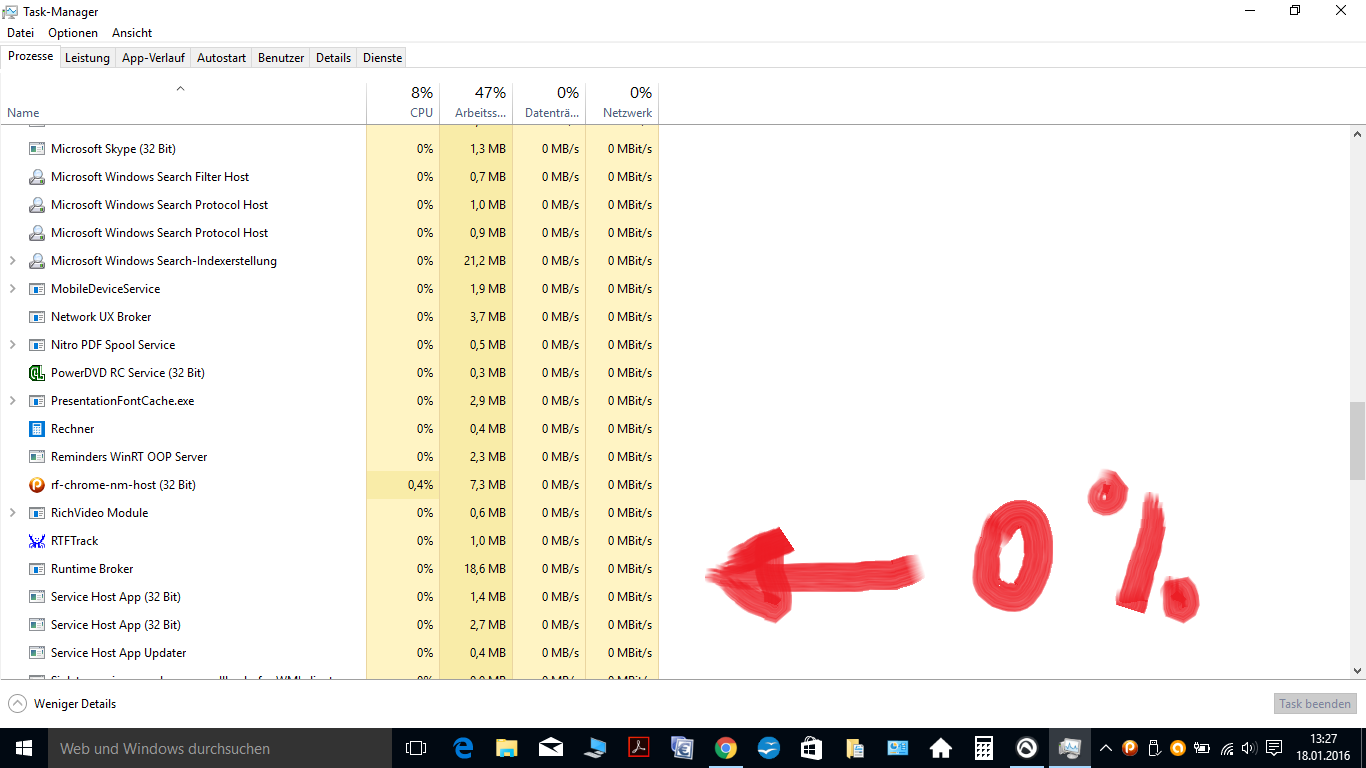Open the Optionen menu
Screen dimensions: 1366x768
click(73, 33)
